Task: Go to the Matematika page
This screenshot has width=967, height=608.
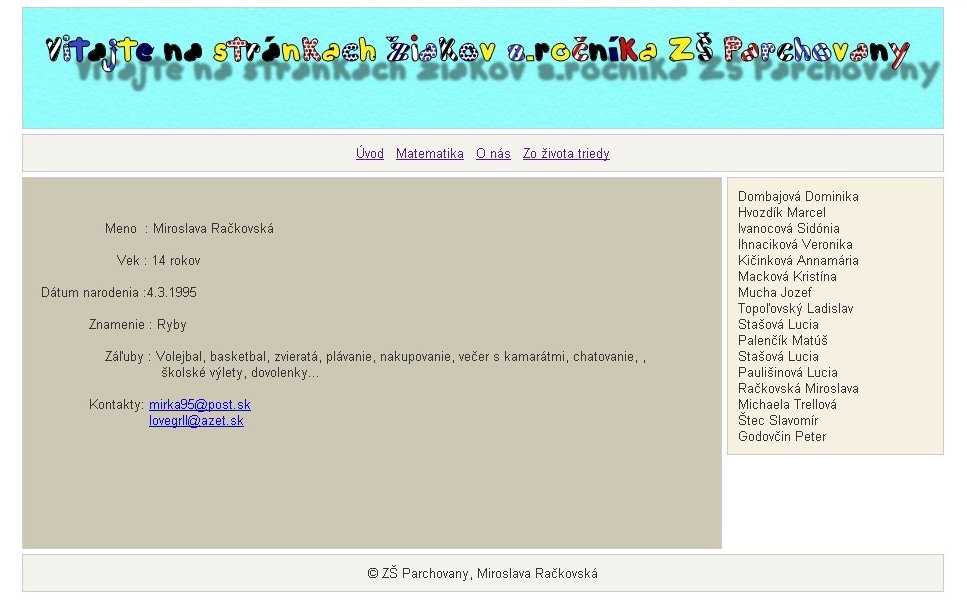Action: [x=429, y=154]
